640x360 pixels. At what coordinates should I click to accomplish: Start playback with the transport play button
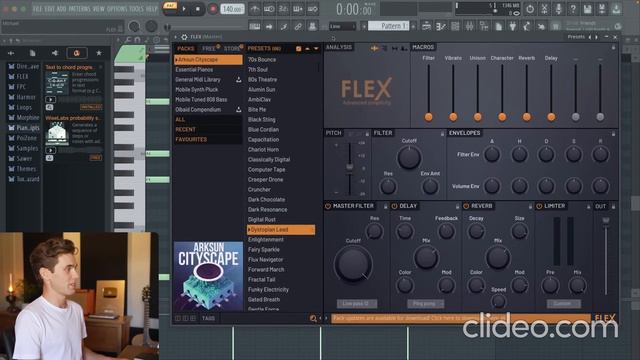point(184,9)
